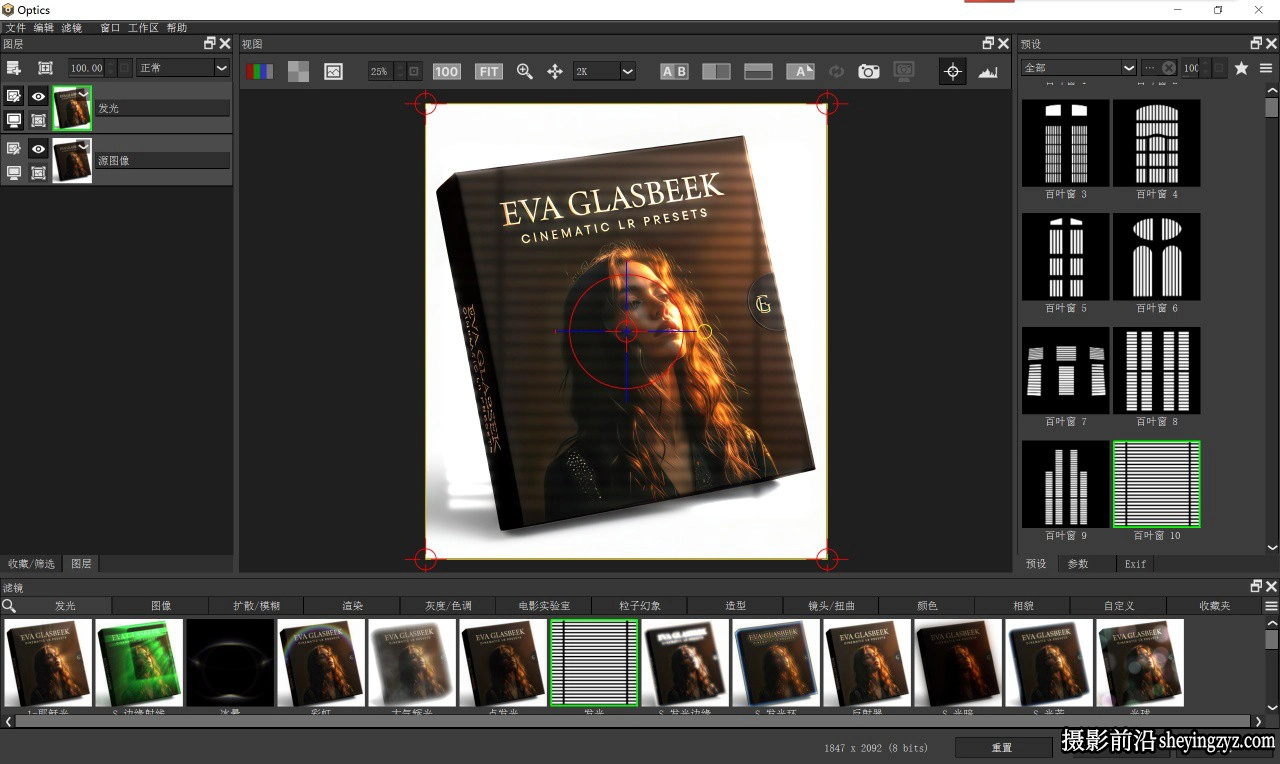Click the layer opacity field showing 100.00
The width and height of the screenshot is (1280, 764).
click(86, 68)
